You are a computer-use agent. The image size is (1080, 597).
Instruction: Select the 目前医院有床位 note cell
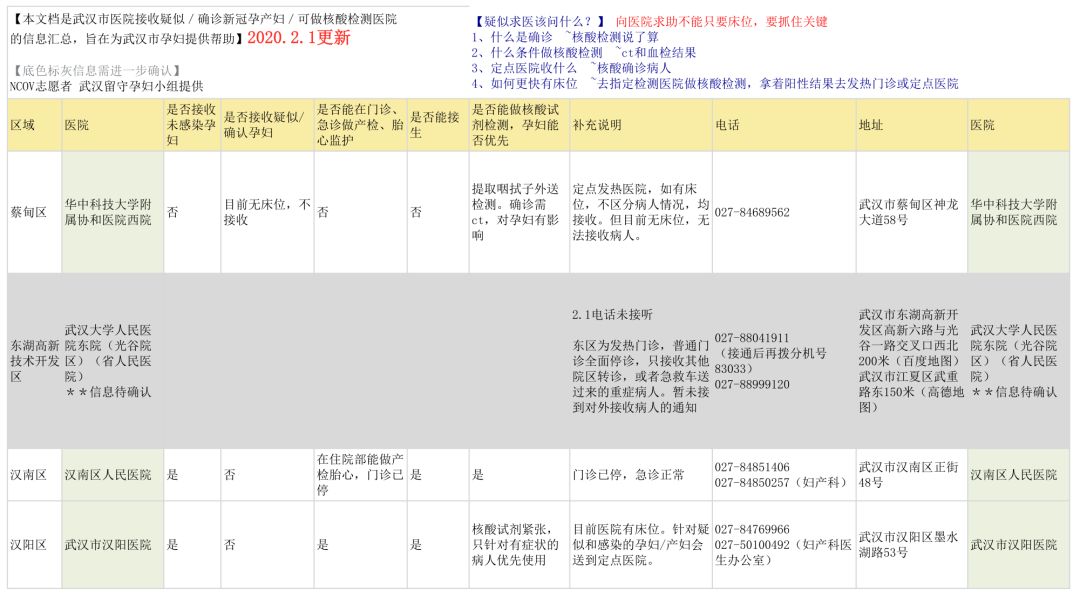641,545
